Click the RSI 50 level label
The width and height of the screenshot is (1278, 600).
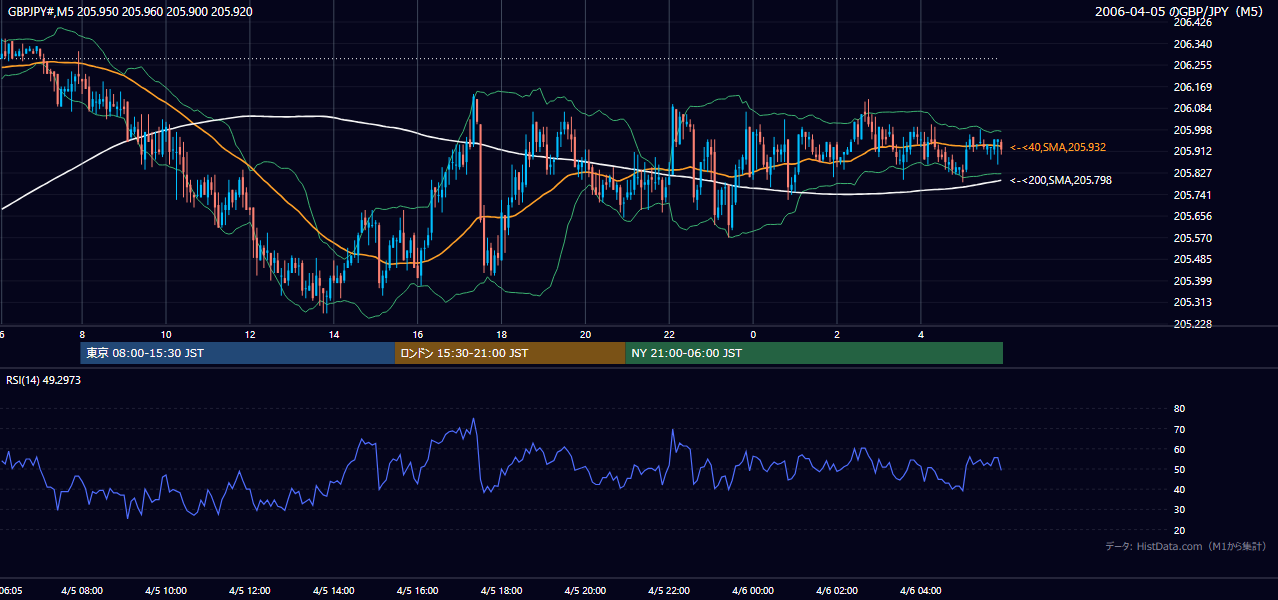1179,469
